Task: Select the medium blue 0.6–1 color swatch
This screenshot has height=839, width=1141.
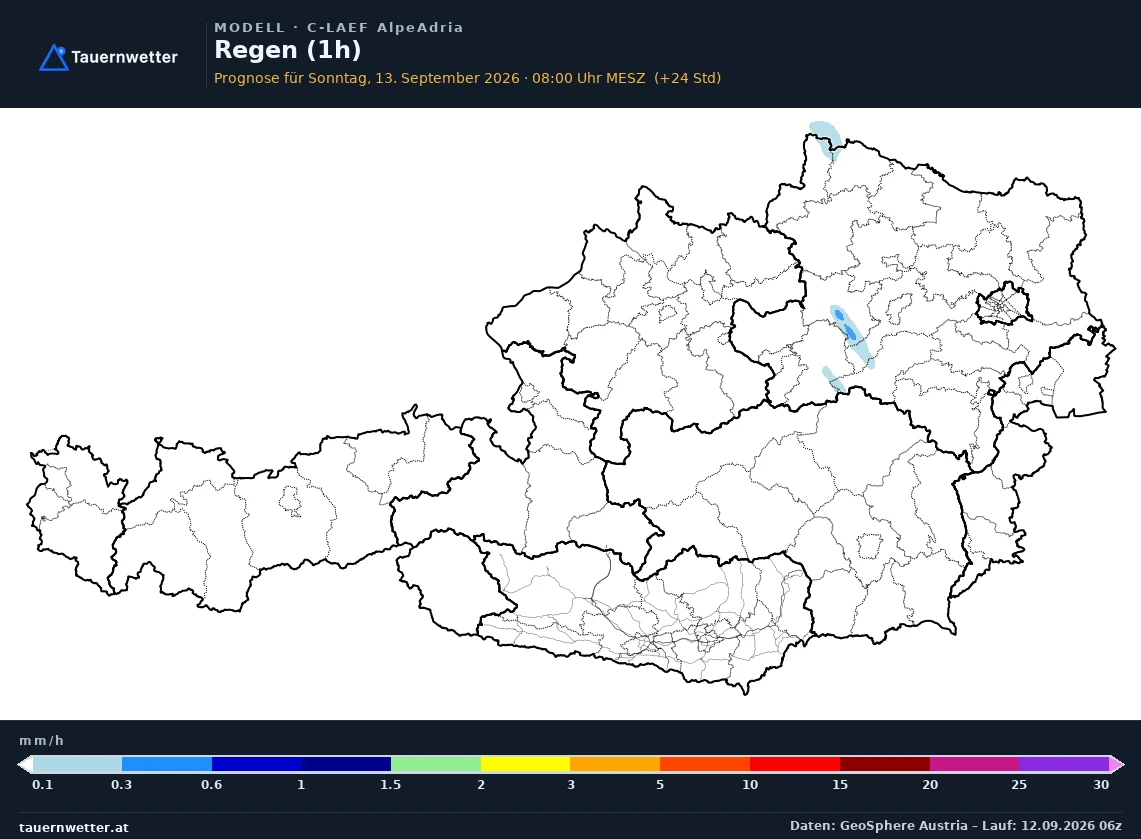Action: 256,764
